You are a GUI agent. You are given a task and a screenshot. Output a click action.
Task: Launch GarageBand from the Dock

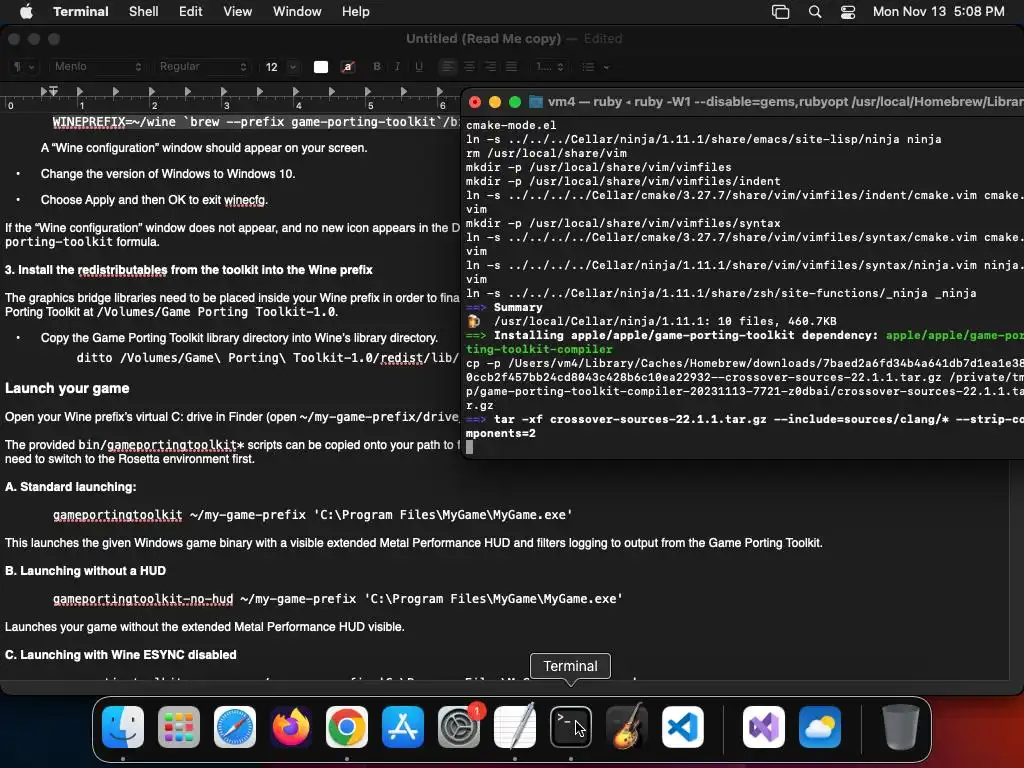click(x=627, y=727)
